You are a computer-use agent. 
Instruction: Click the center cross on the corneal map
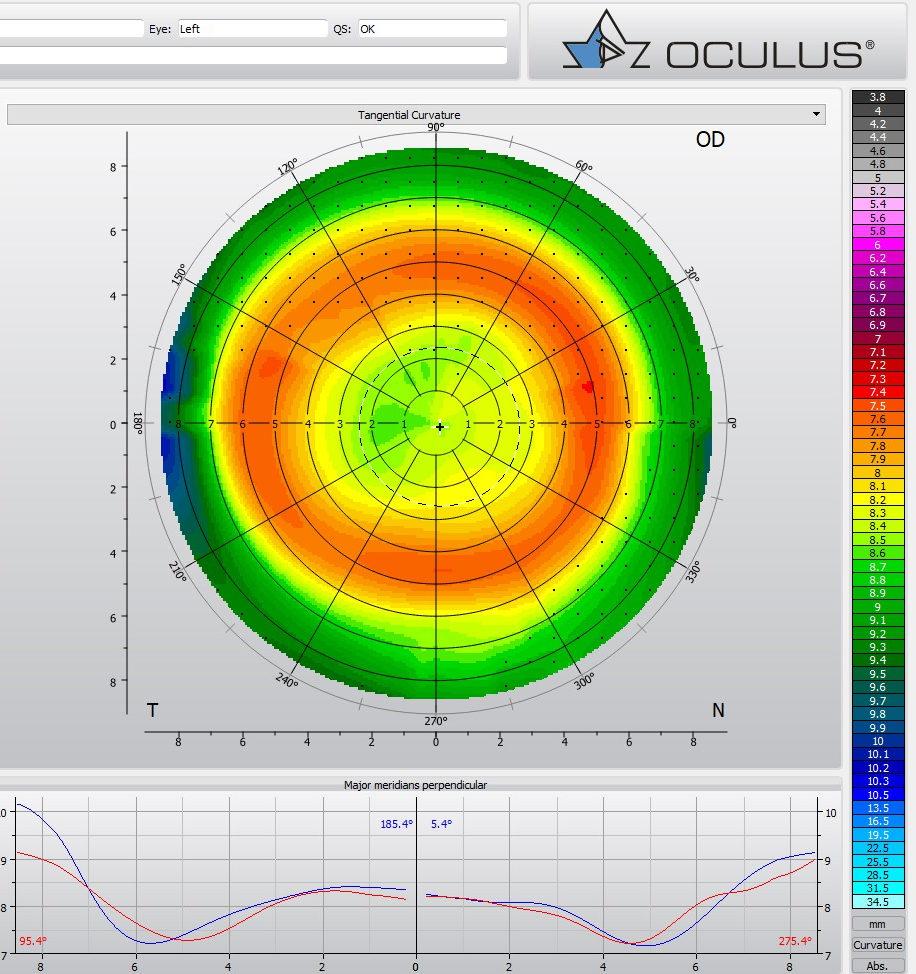coord(439,427)
